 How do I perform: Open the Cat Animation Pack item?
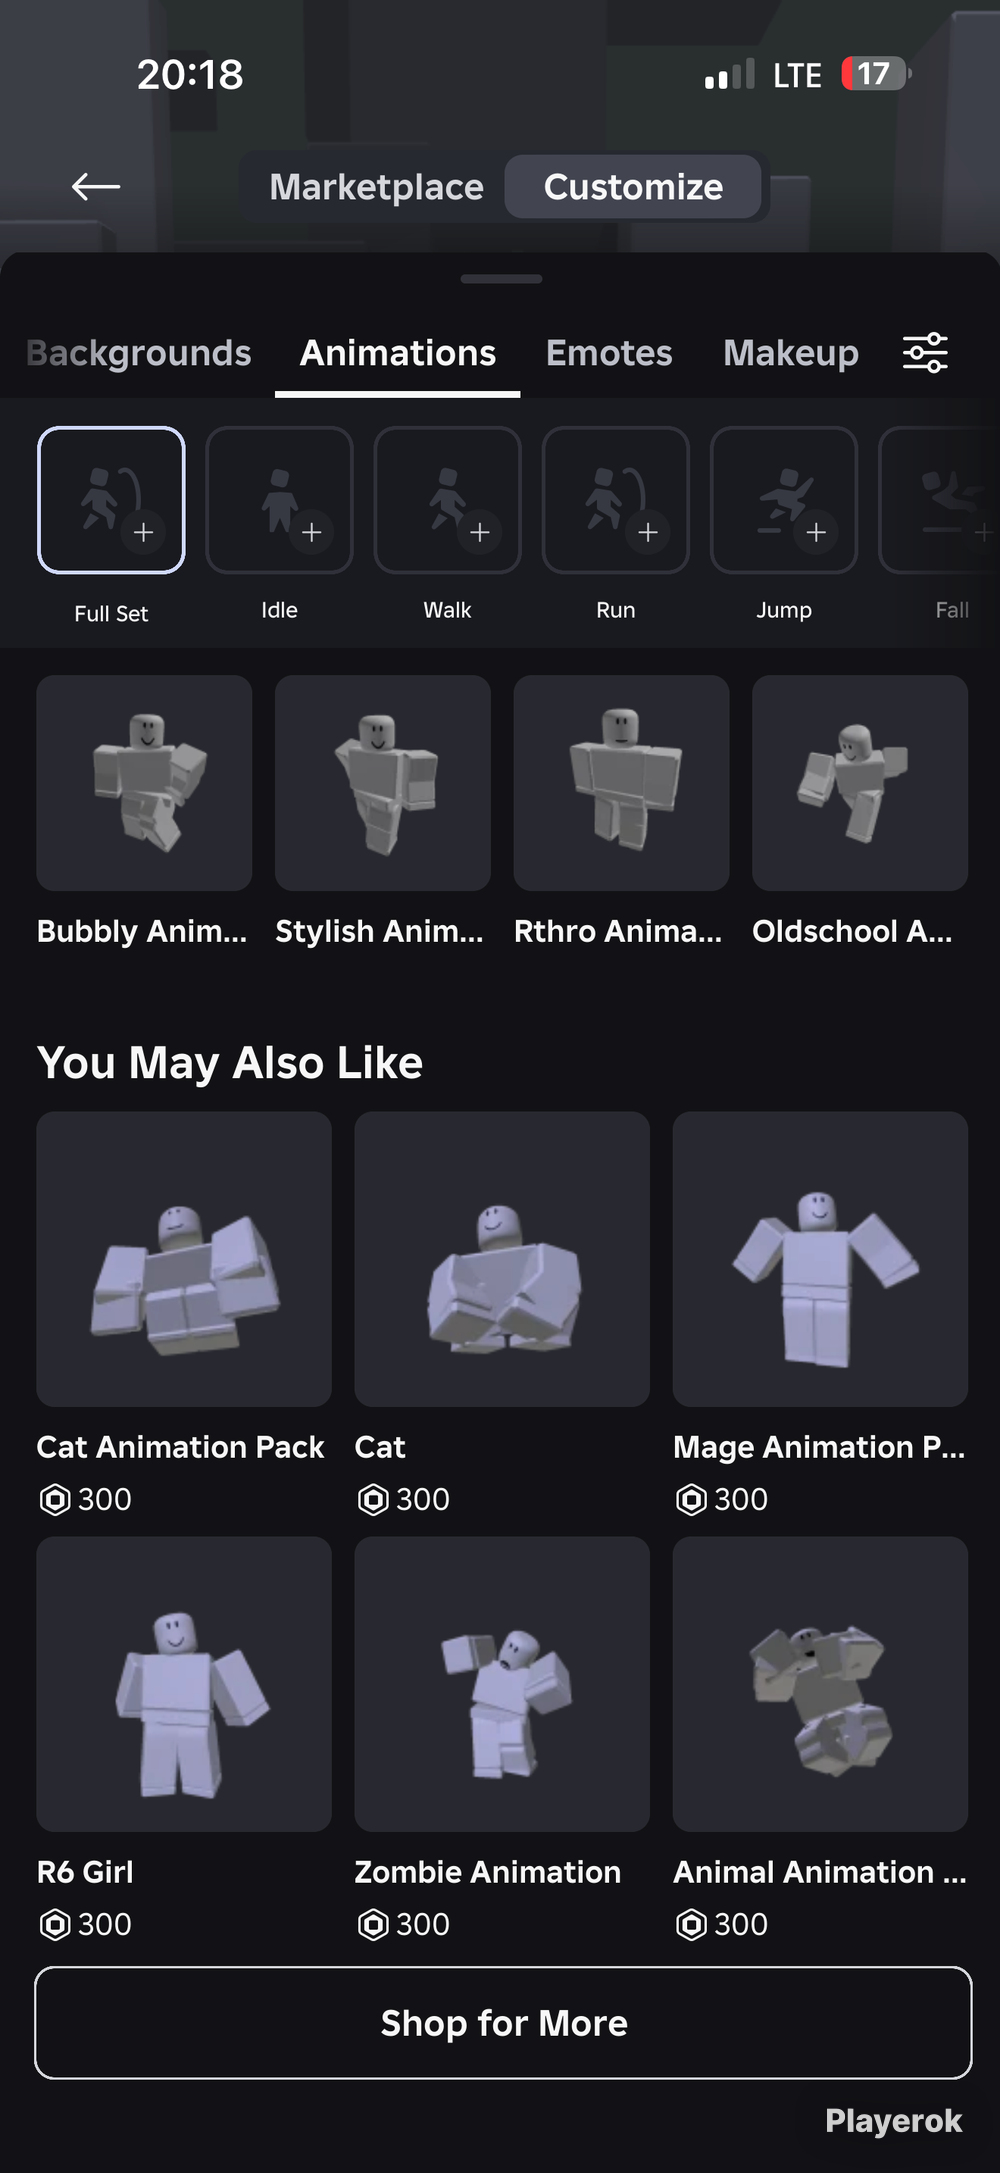pos(184,1259)
